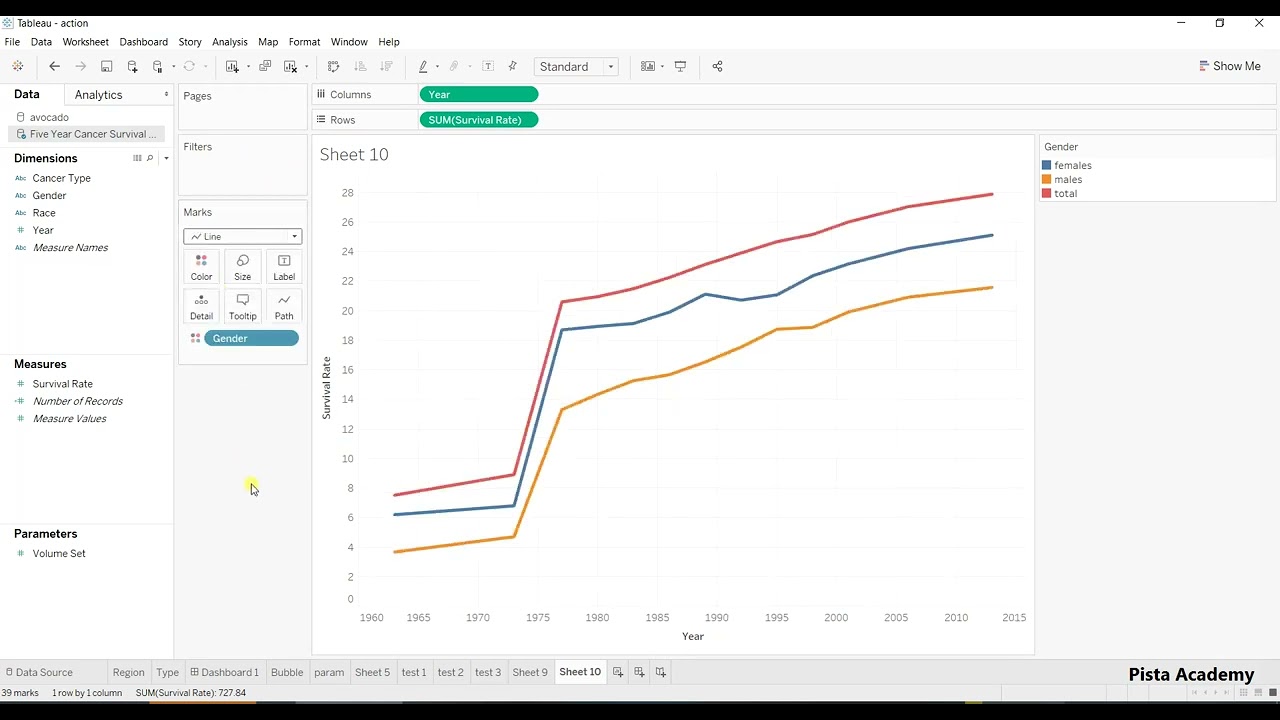Open the clear sheet dropdown arrow
The width and height of the screenshot is (1280, 720).
(306, 67)
